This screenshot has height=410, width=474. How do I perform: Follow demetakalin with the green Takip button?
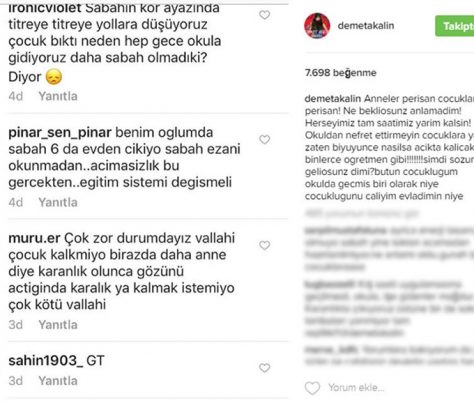[455, 26]
